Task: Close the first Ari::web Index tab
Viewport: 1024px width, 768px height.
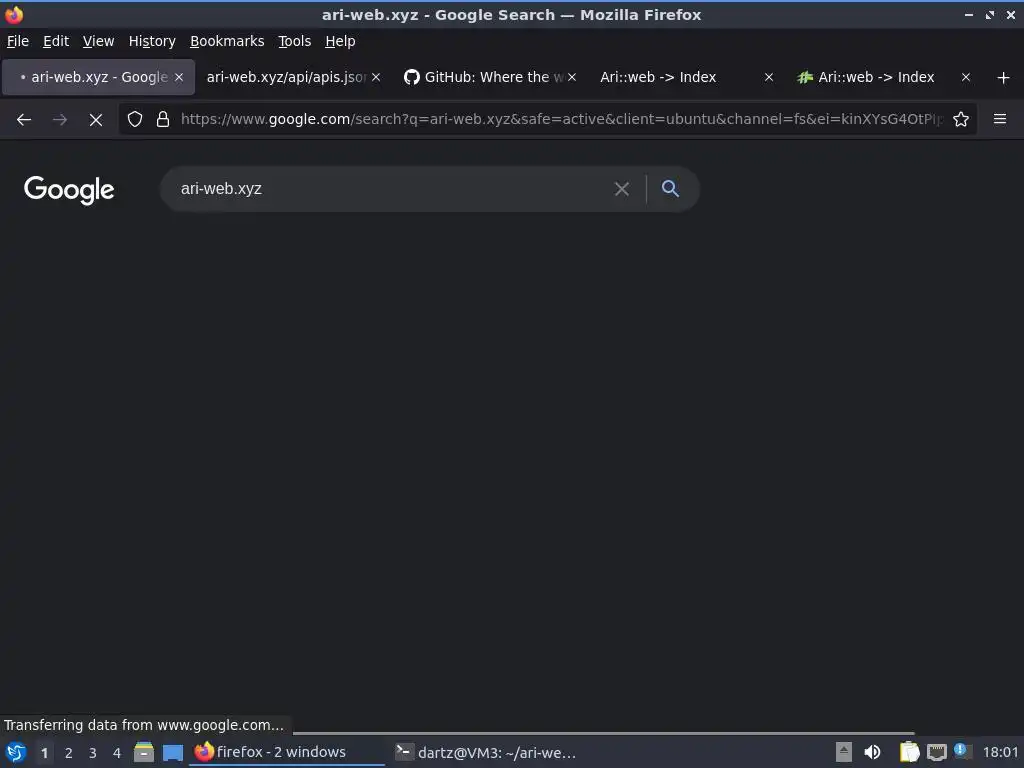Action: click(769, 78)
